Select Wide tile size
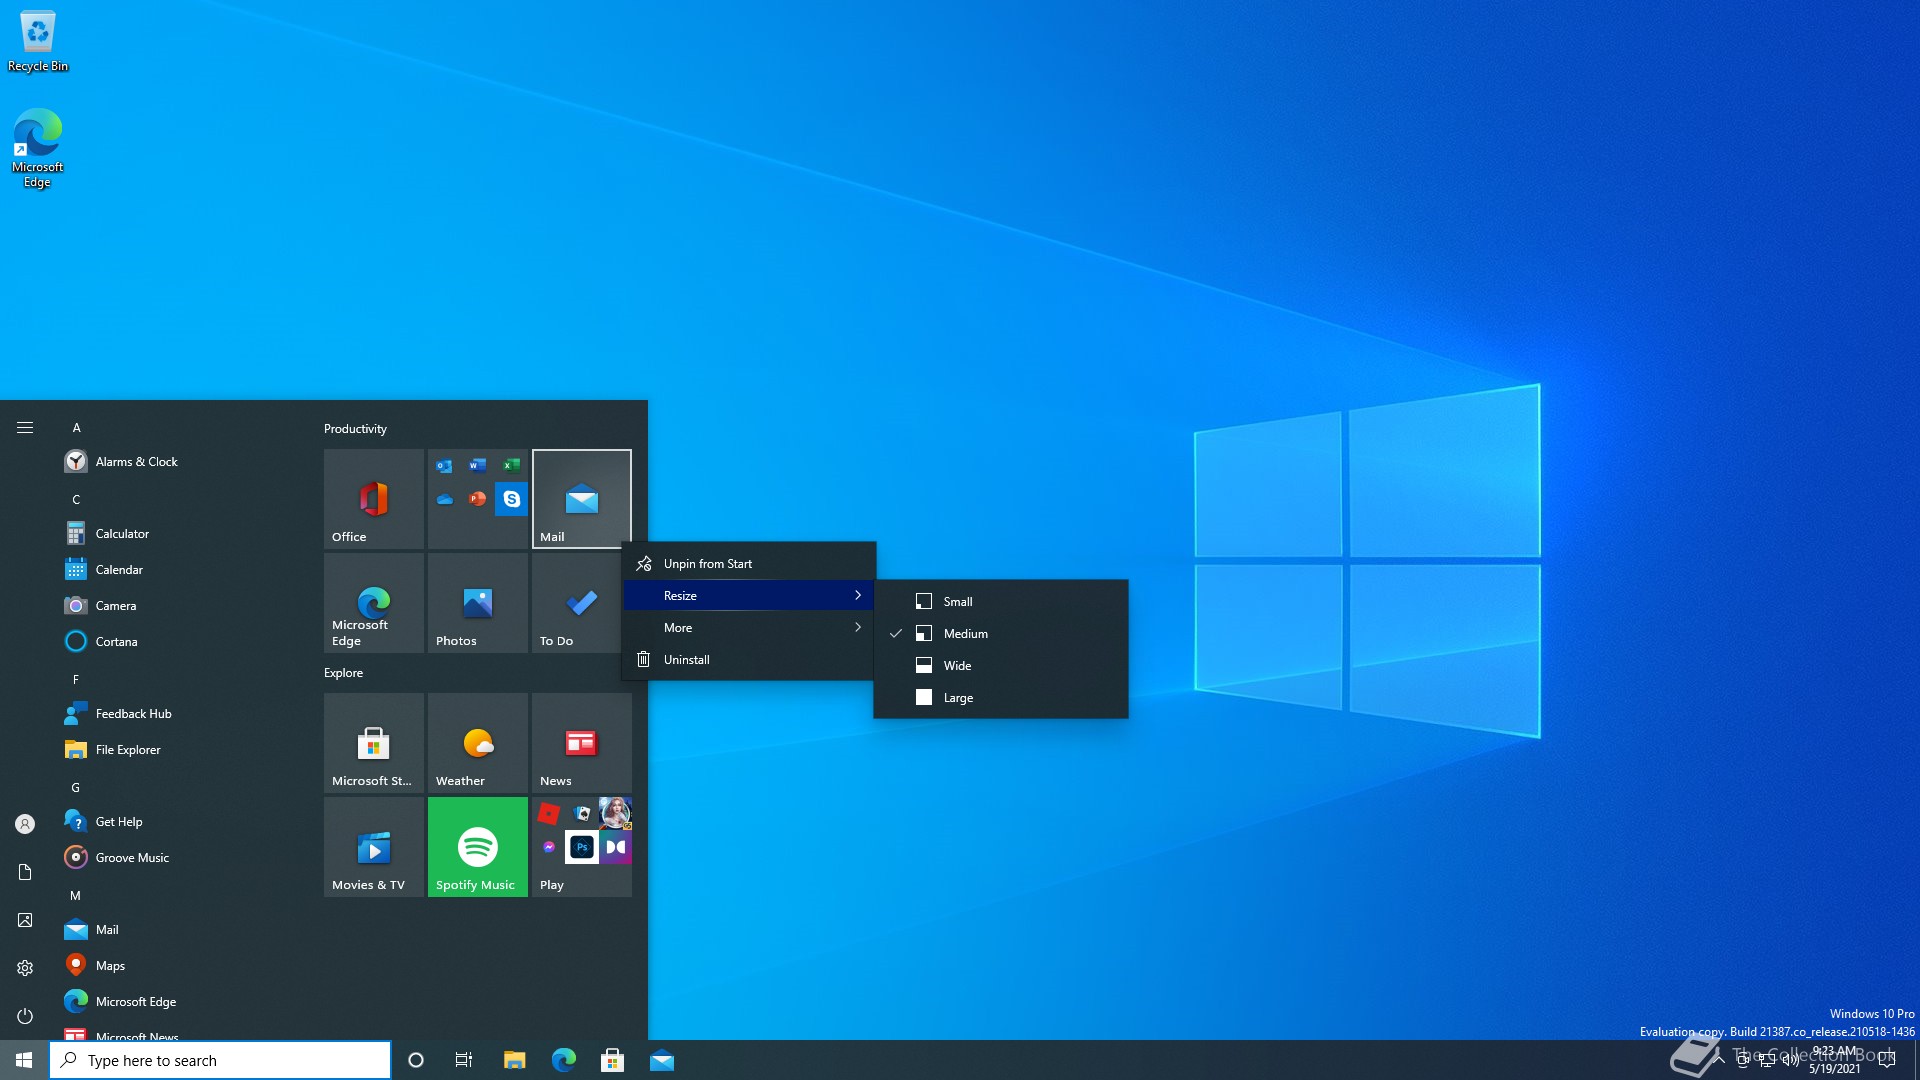Viewport: 1920px width, 1080px height. click(x=1001, y=666)
